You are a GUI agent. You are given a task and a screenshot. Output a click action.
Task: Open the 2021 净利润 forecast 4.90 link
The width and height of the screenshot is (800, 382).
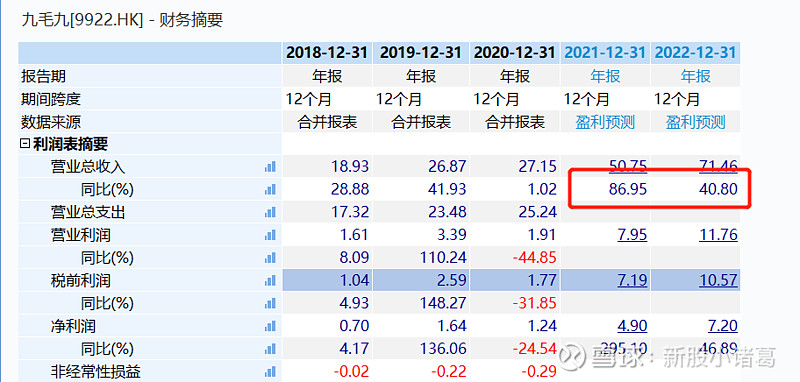click(632, 326)
